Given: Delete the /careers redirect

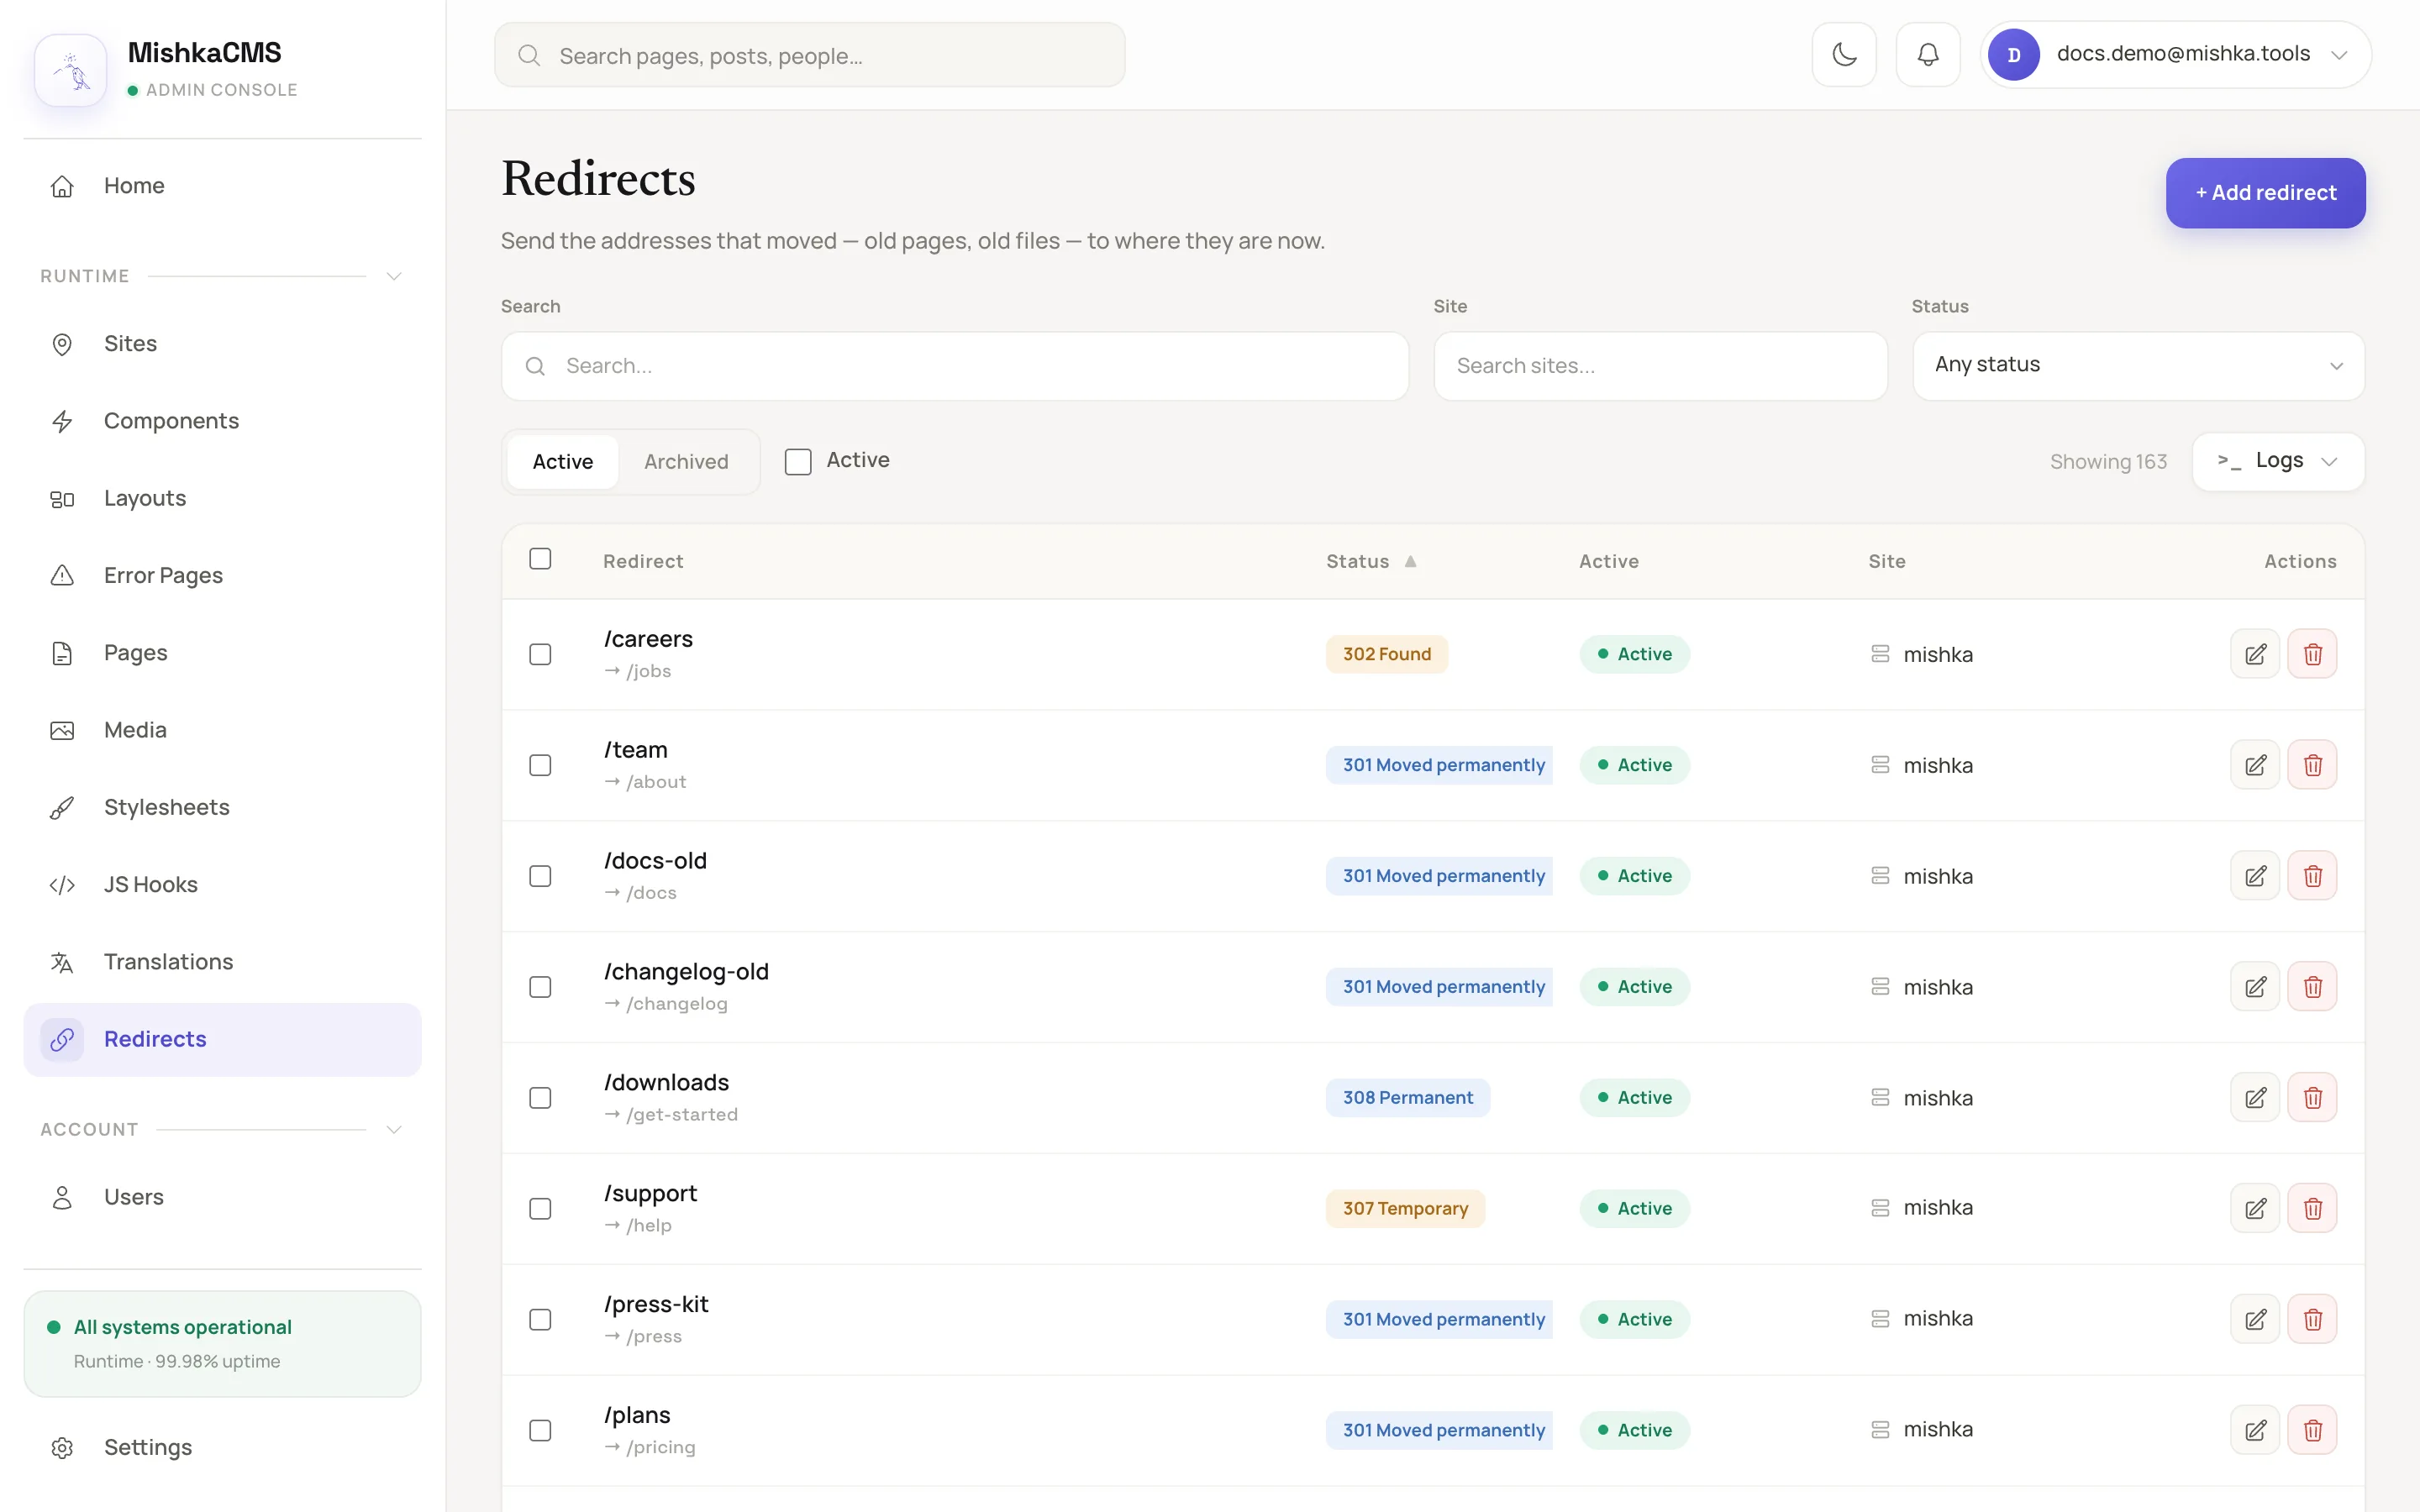Looking at the screenshot, I should click(x=2312, y=654).
